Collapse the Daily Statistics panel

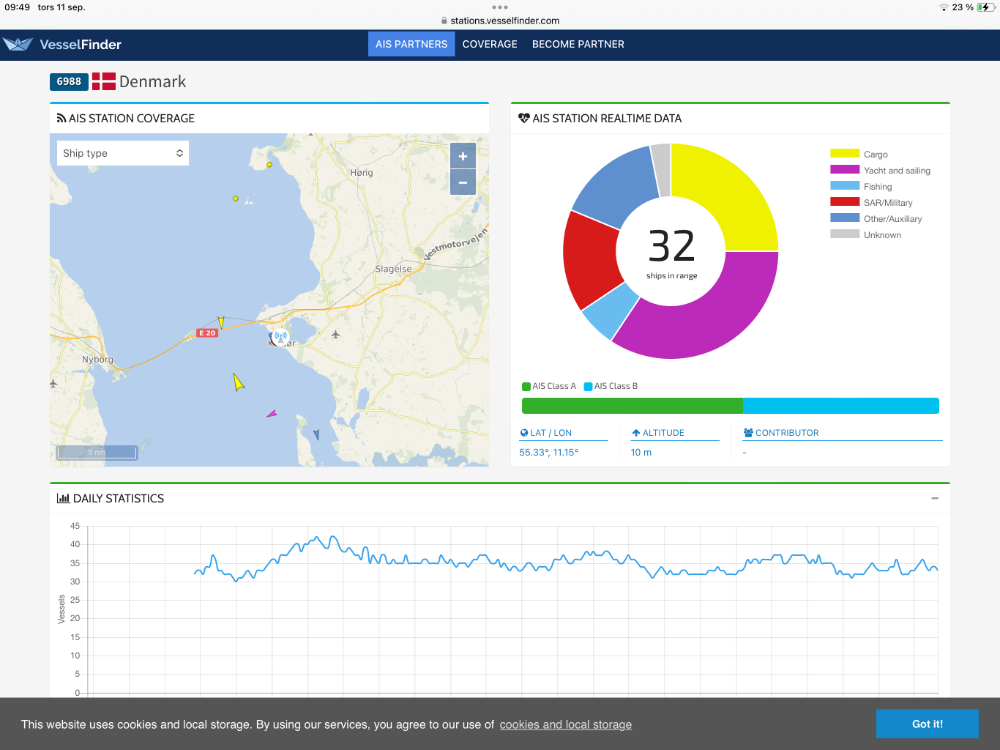click(935, 498)
